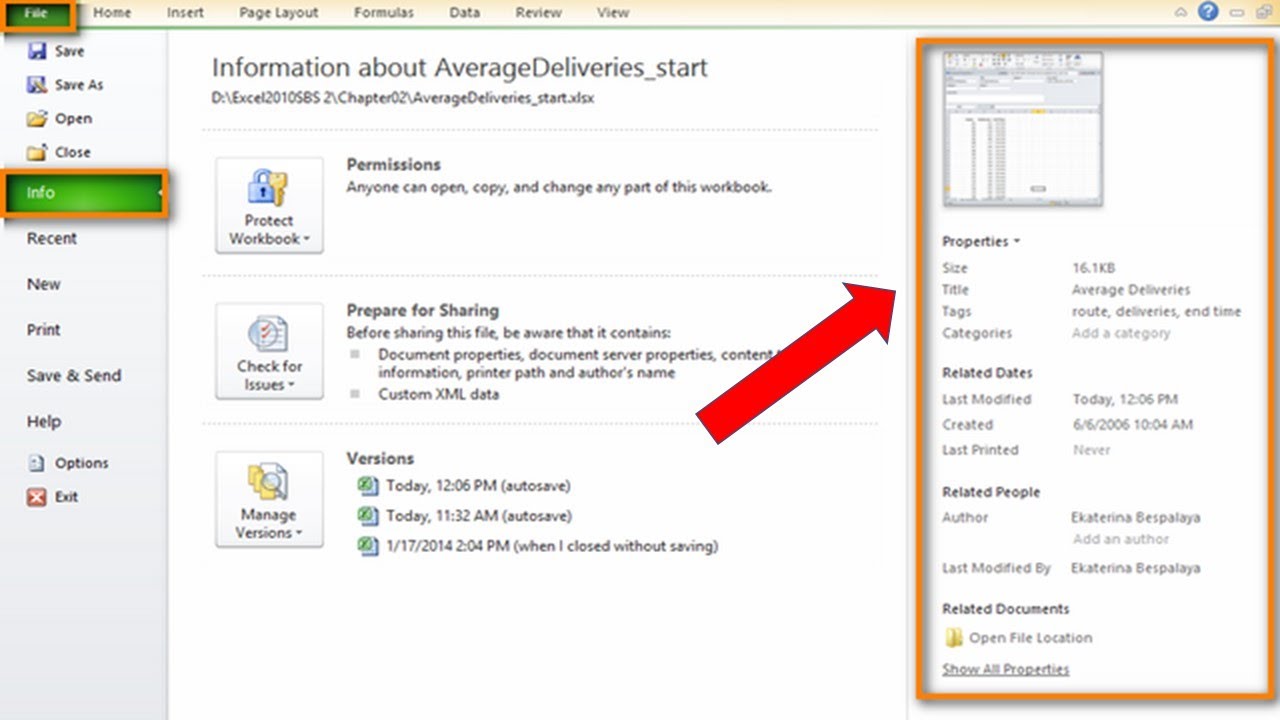Open the Data ribbon tab
Viewport: 1280px width, 720px height.
coord(464,13)
